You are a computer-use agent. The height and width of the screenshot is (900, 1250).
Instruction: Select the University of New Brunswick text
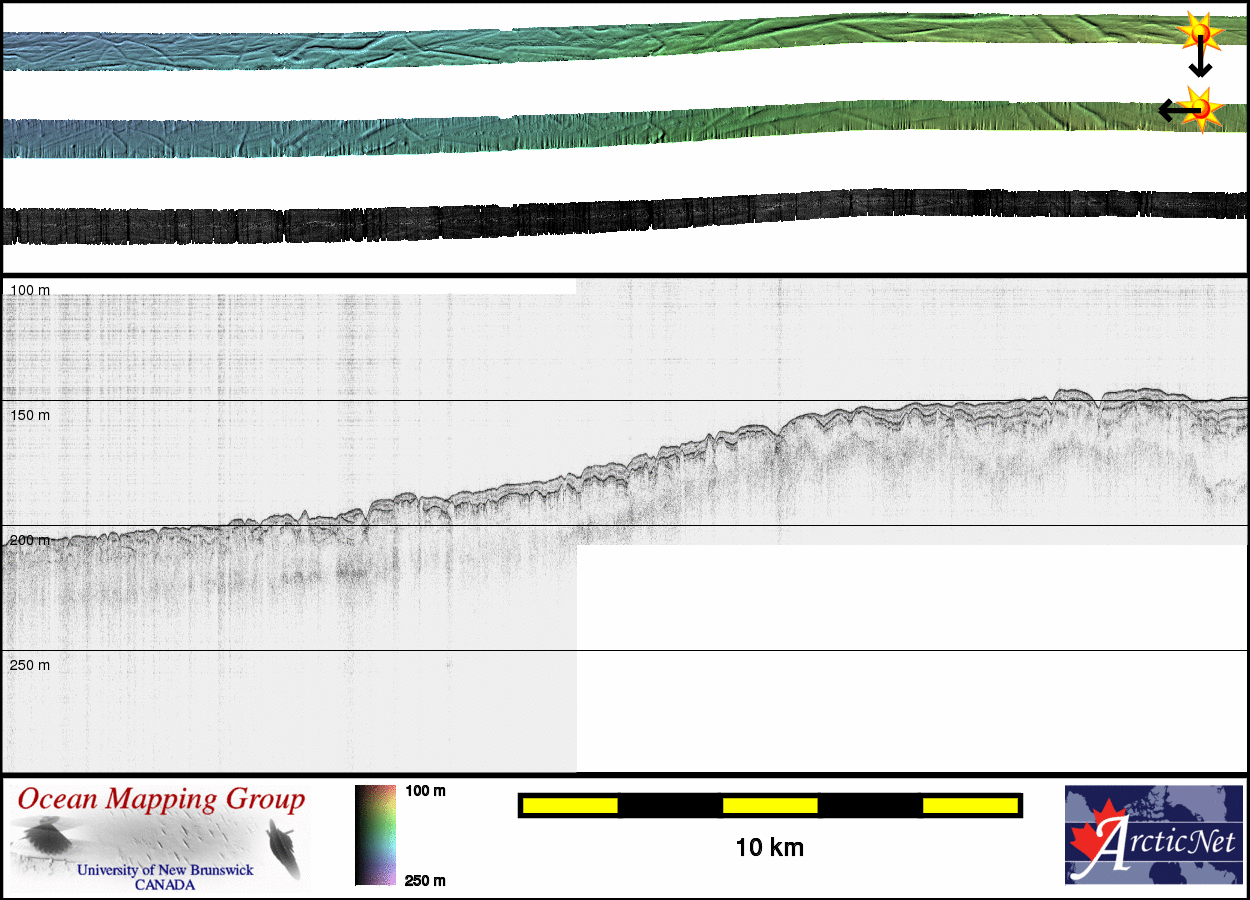coord(165,870)
